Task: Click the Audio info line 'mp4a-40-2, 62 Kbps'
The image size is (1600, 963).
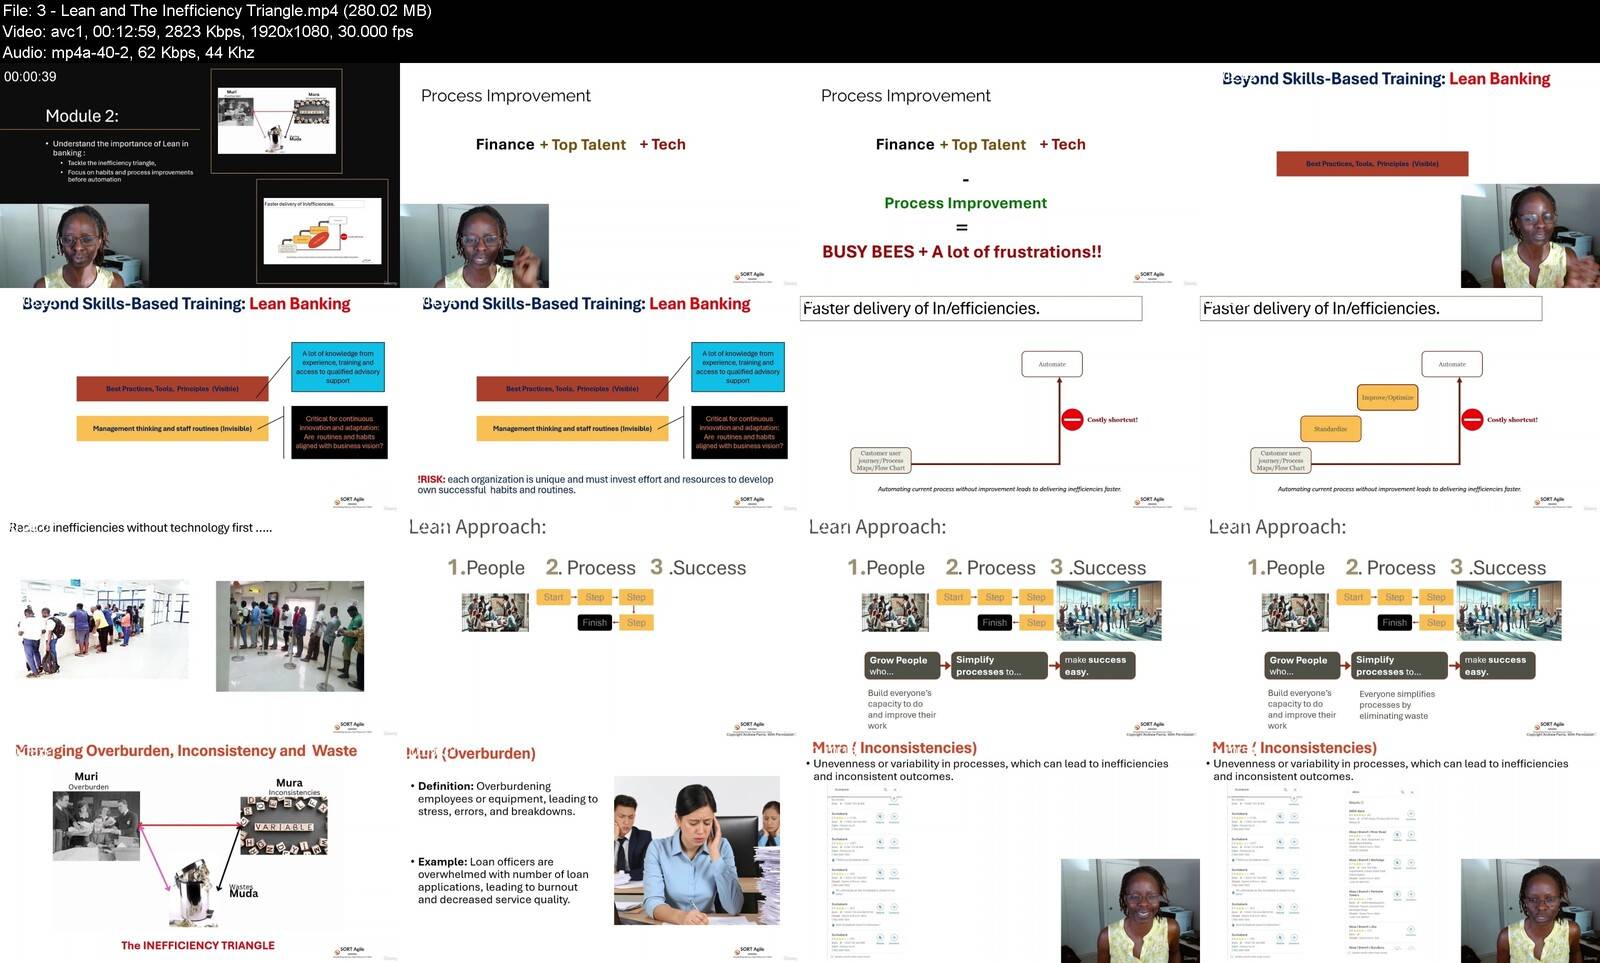Action: 128,52
